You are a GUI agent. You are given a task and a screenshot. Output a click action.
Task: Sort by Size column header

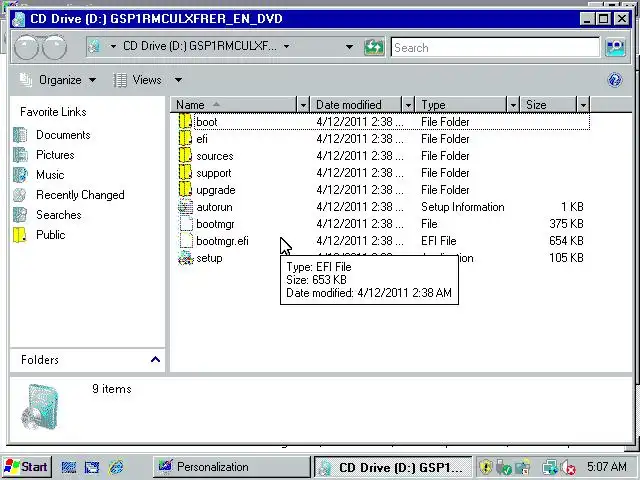(549, 105)
